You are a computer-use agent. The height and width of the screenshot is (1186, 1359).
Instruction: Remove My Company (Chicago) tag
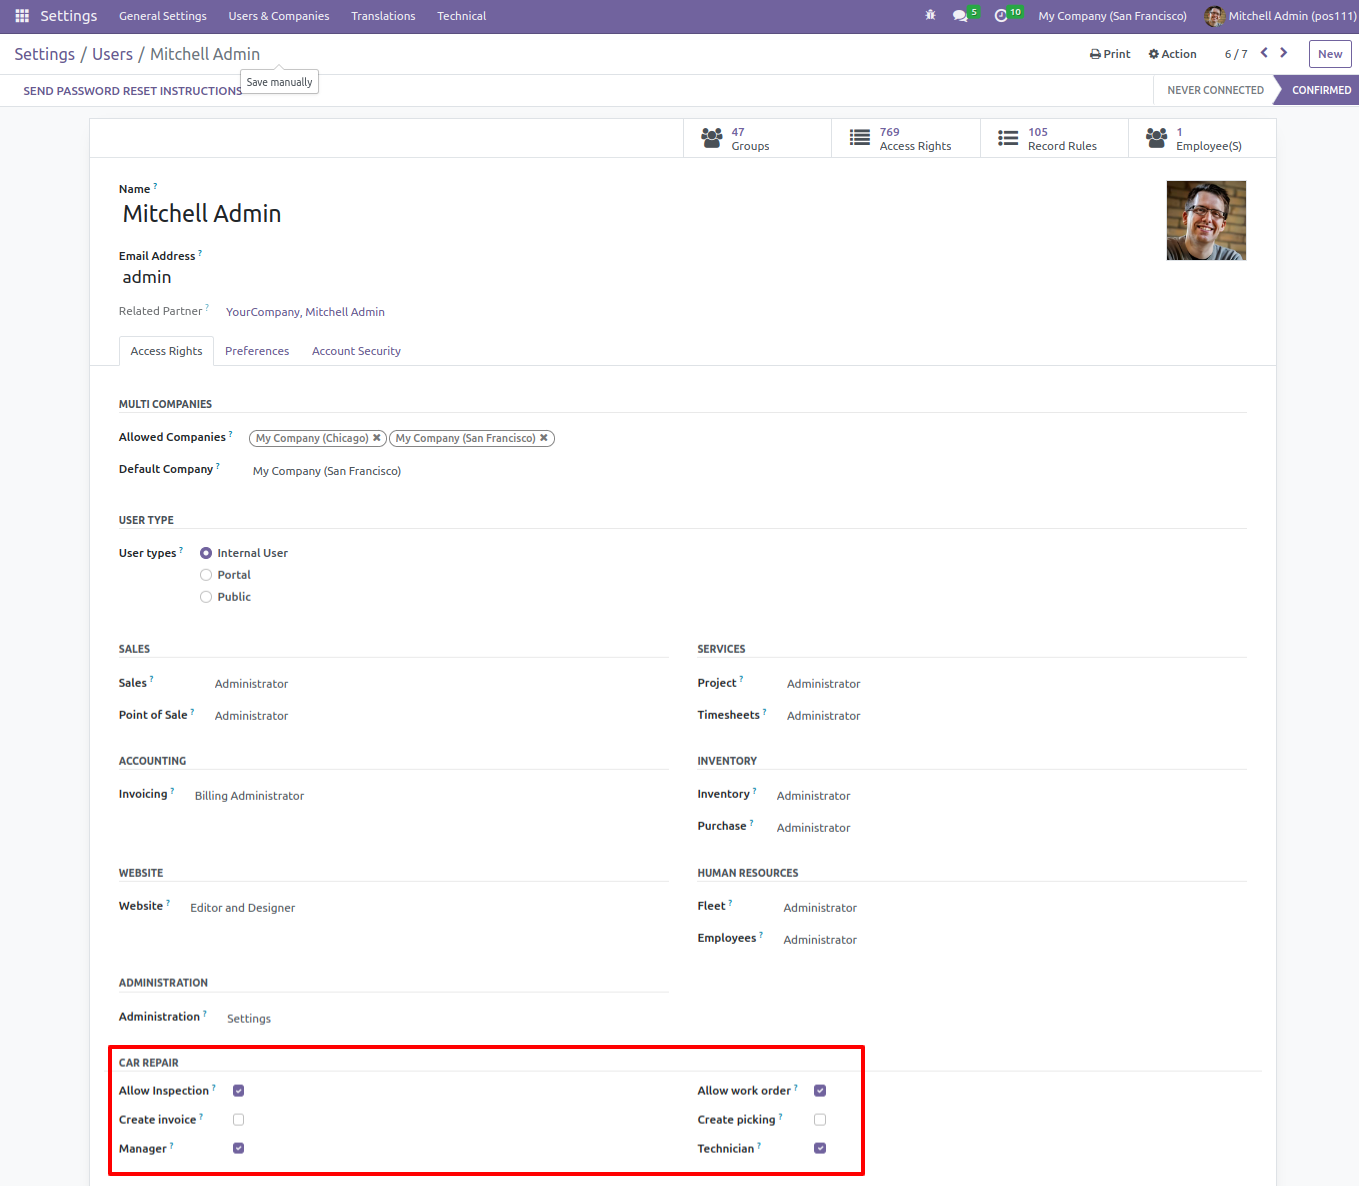pyautogui.click(x=377, y=438)
